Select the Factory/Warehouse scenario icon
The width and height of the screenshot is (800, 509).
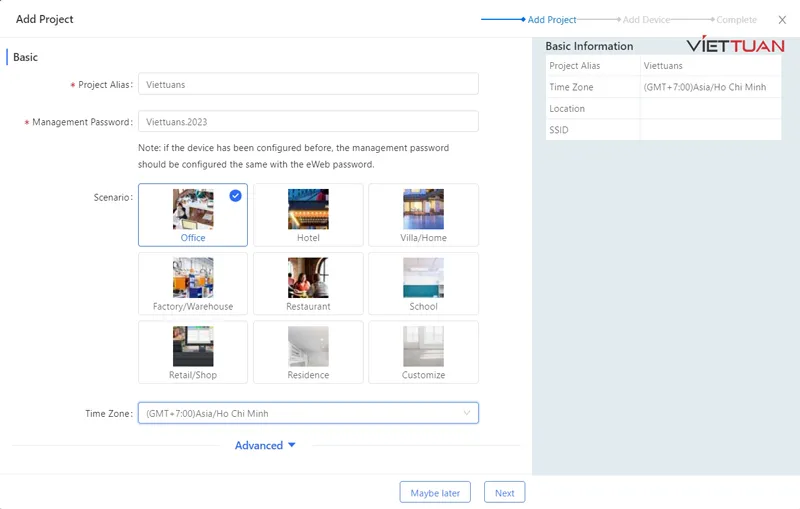pyautogui.click(x=193, y=278)
